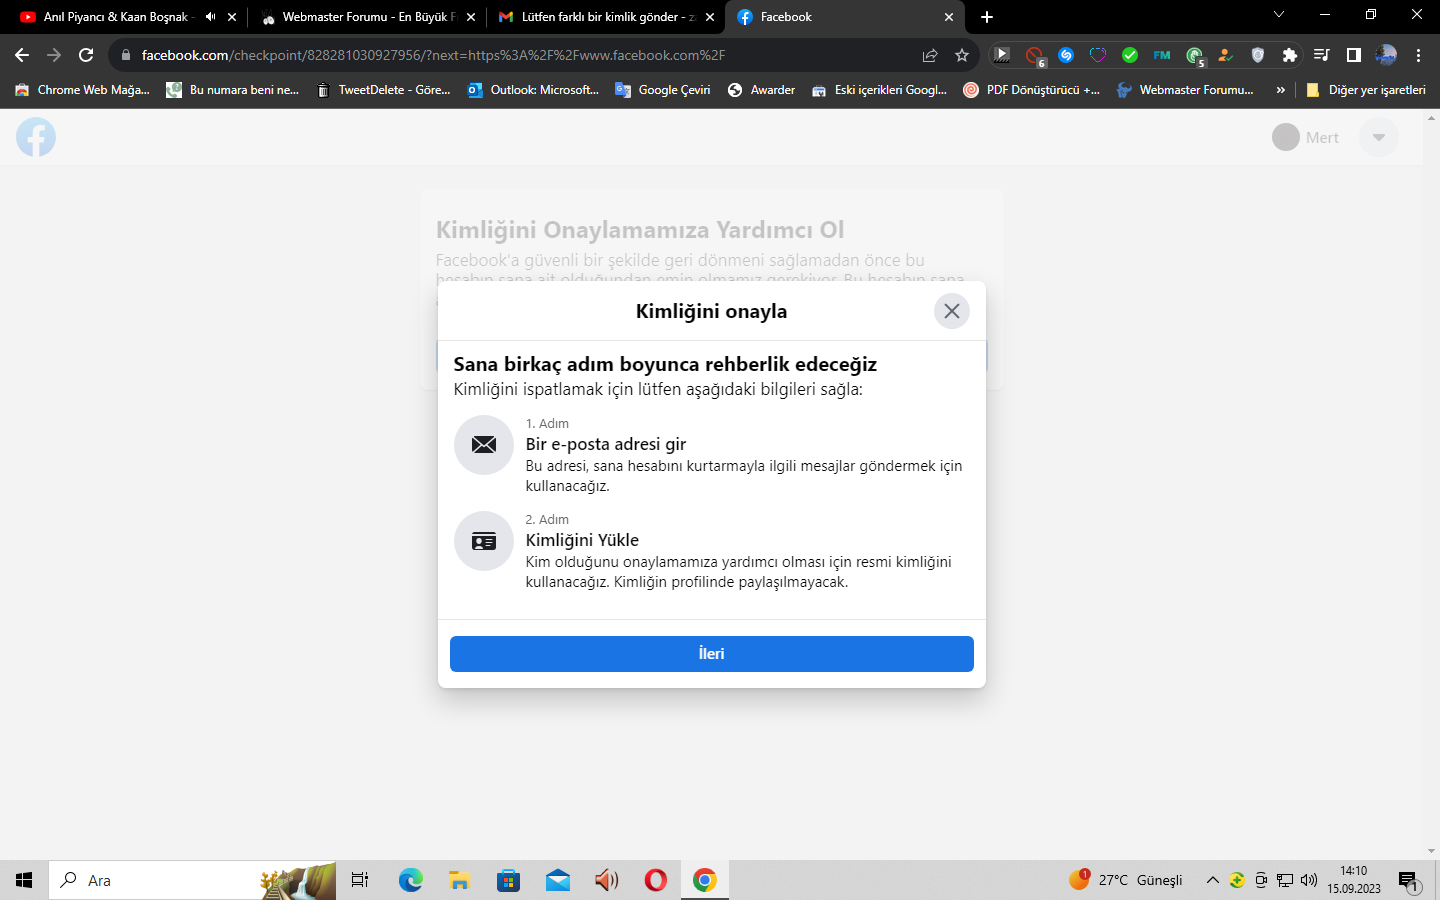Toggle the browser side panel
This screenshot has width=1440, height=900.
click(x=1354, y=55)
